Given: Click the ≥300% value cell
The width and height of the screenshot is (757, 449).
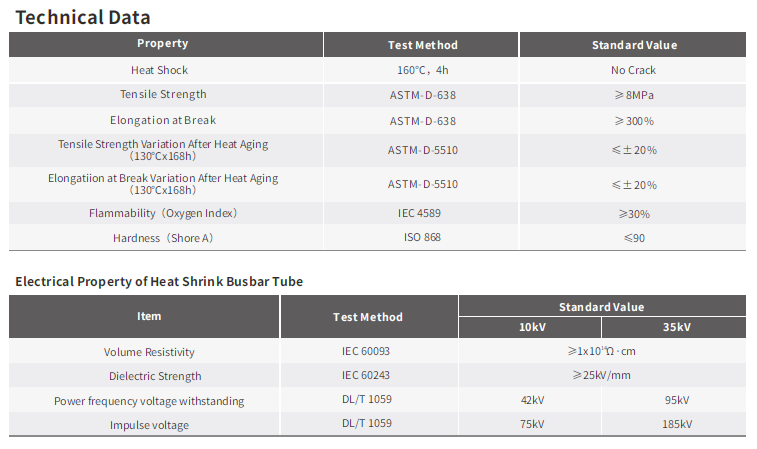Looking at the screenshot, I should point(633,121).
